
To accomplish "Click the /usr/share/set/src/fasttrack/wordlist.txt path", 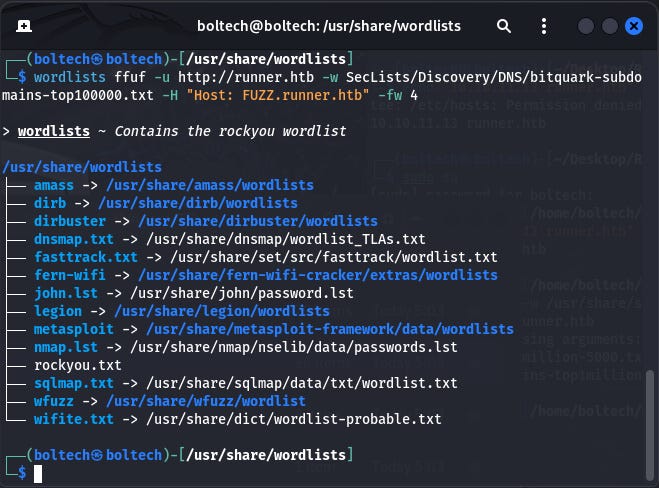I will coord(334,257).
